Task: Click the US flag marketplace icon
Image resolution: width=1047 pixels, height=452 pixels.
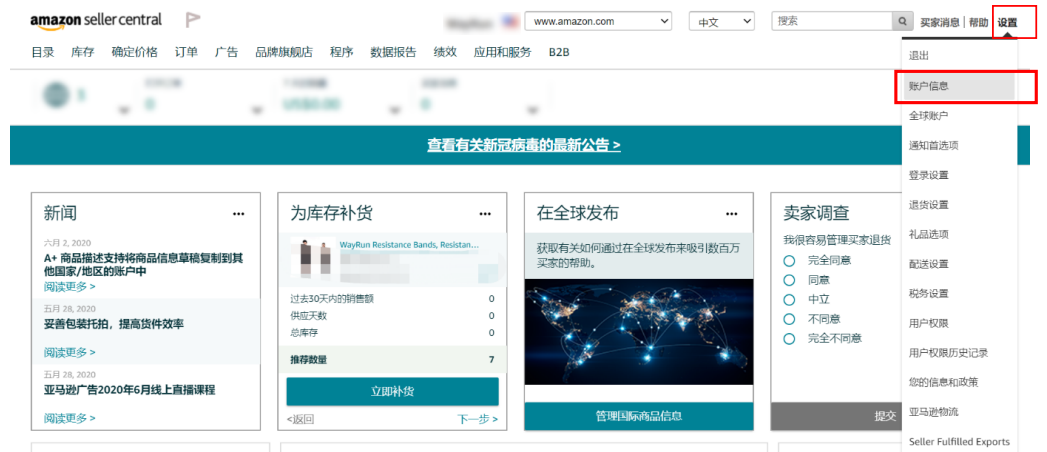Action: tap(510, 21)
